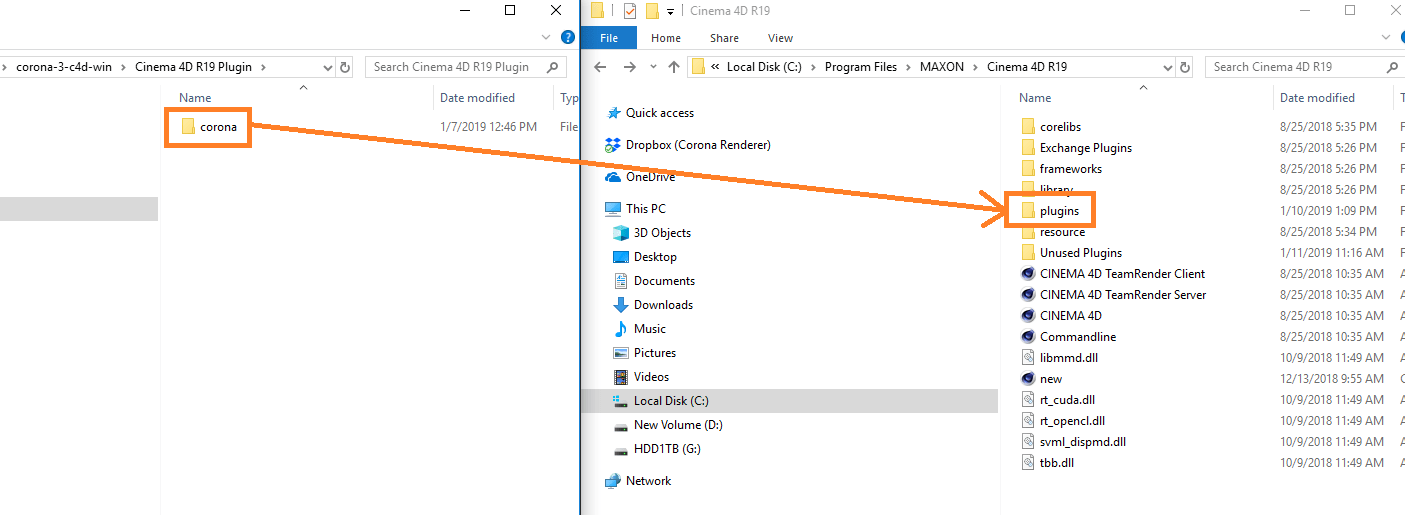Open the Share ribbon tab

(724, 38)
